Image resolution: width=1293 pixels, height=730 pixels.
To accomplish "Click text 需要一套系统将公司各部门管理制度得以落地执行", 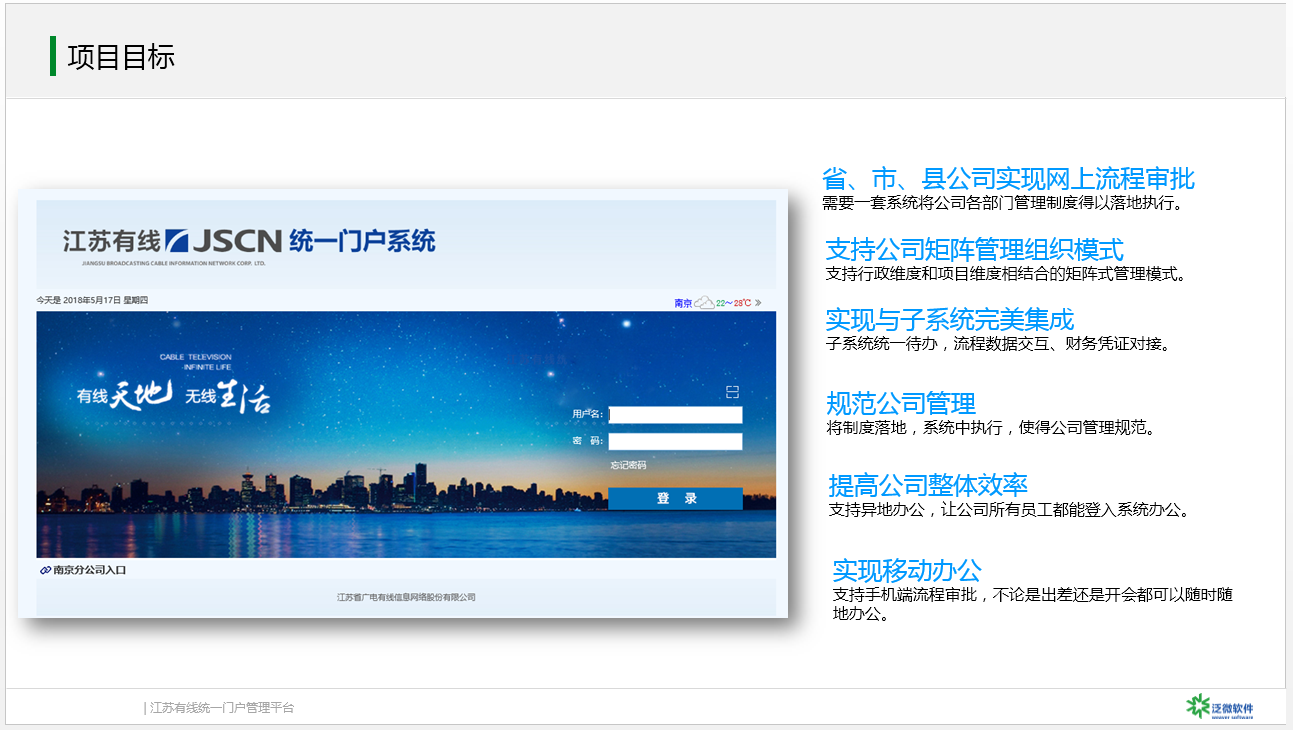I will (x=1003, y=203).
